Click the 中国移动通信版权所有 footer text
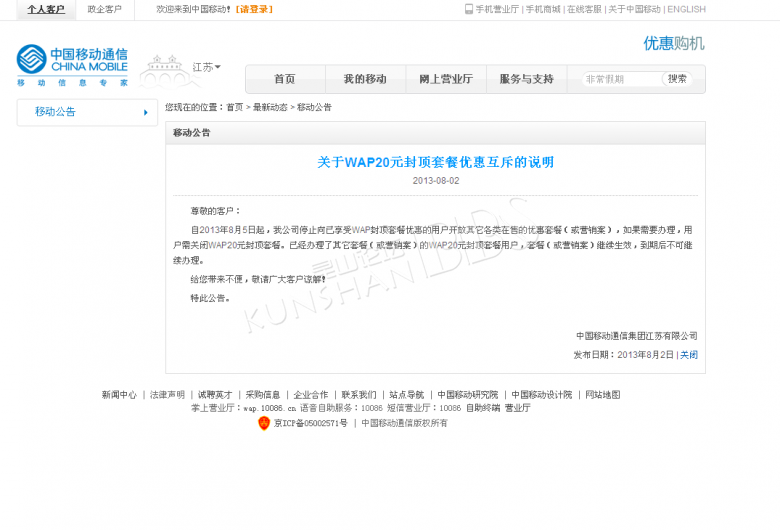The image size is (780, 530). [x=404, y=423]
